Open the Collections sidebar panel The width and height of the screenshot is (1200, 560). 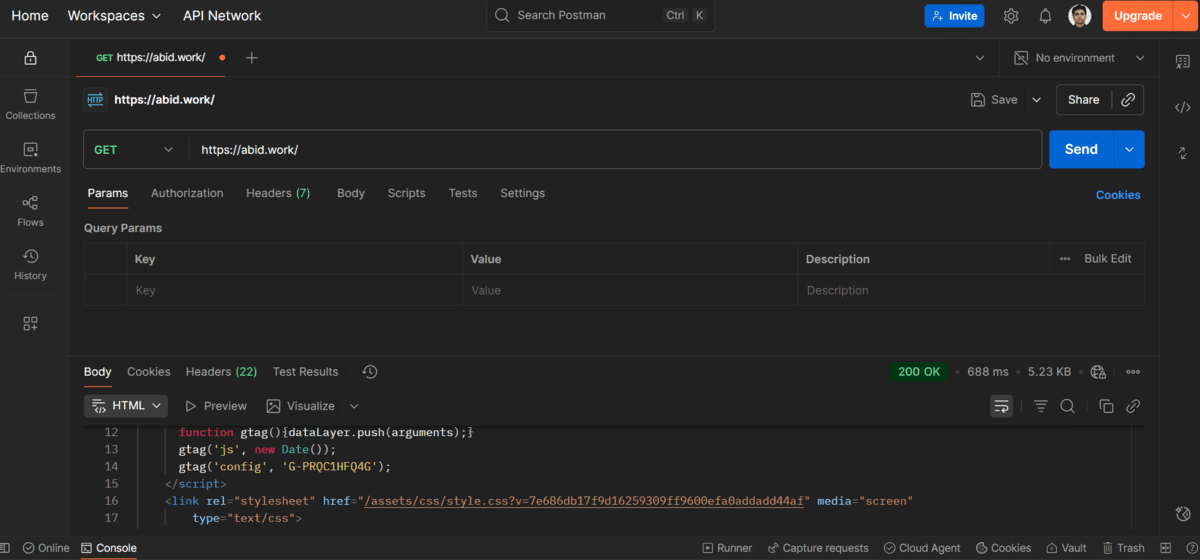tap(30, 104)
